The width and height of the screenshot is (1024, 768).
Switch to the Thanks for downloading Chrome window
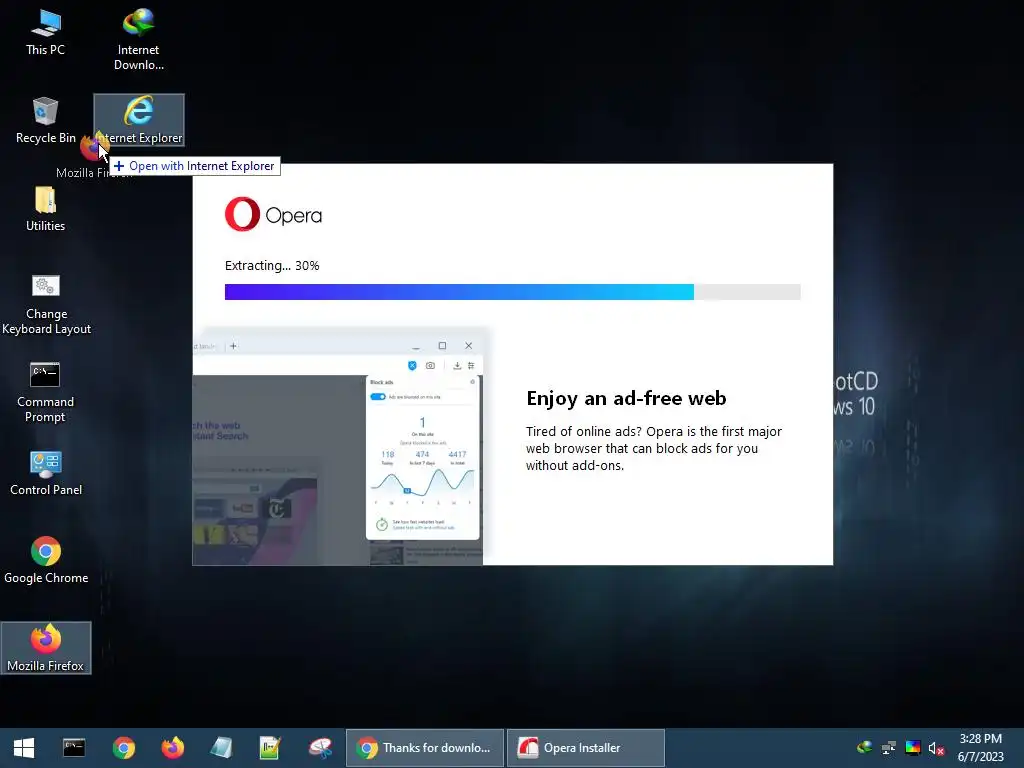pos(424,748)
